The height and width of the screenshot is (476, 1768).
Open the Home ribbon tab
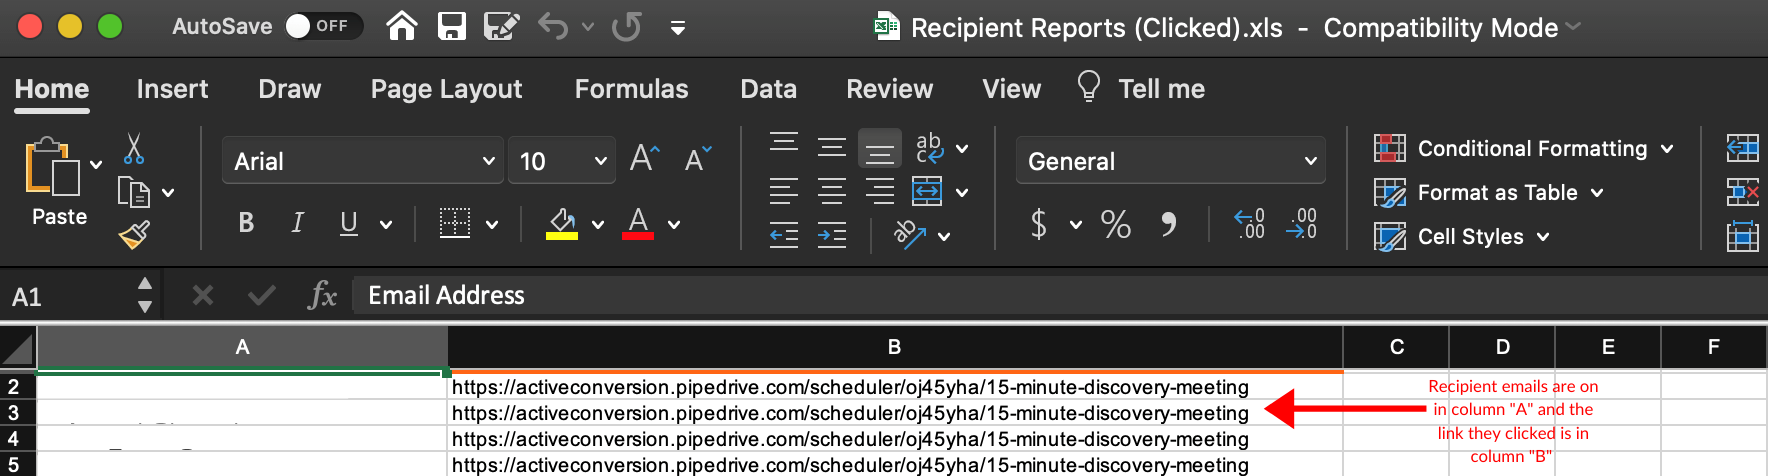click(x=52, y=89)
